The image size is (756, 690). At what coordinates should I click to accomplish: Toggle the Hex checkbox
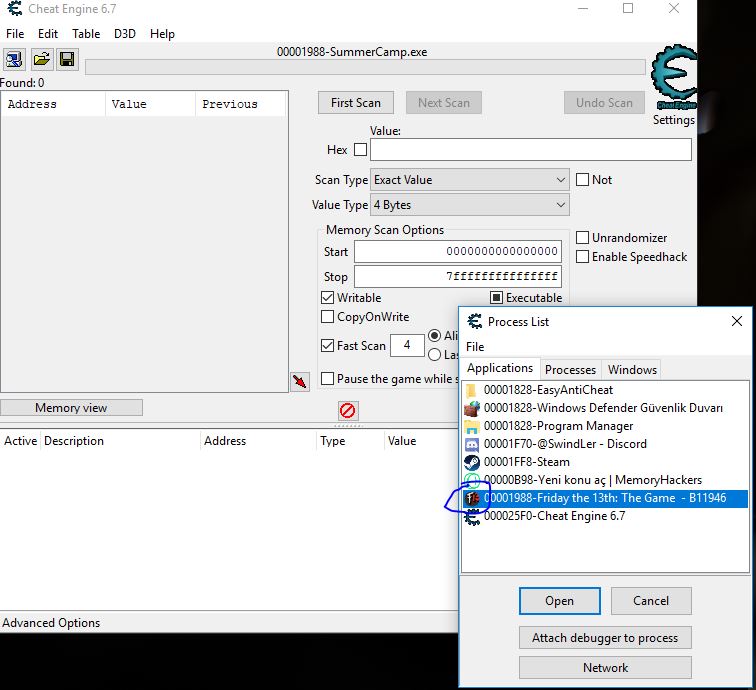(x=360, y=149)
